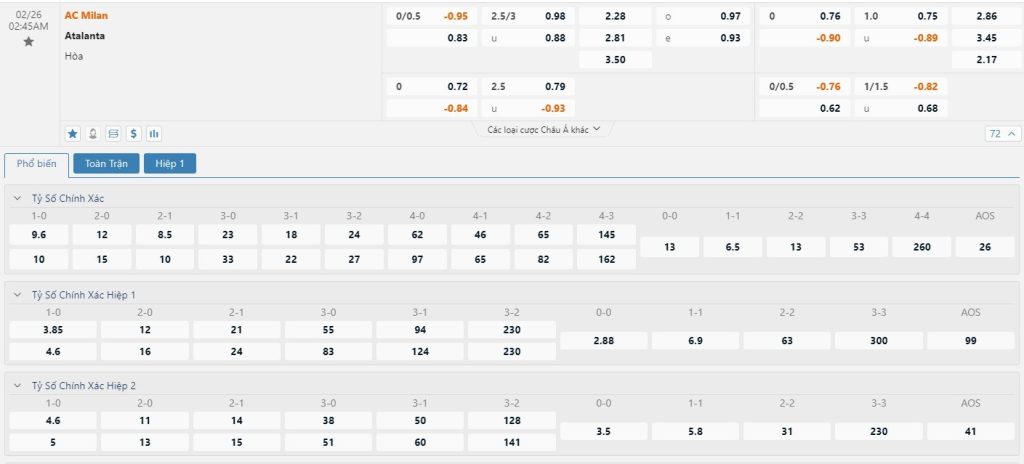Open the statistics bar chart icon
Image resolution: width=1024 pixels, height=464 pixels.
pos(154,133)
